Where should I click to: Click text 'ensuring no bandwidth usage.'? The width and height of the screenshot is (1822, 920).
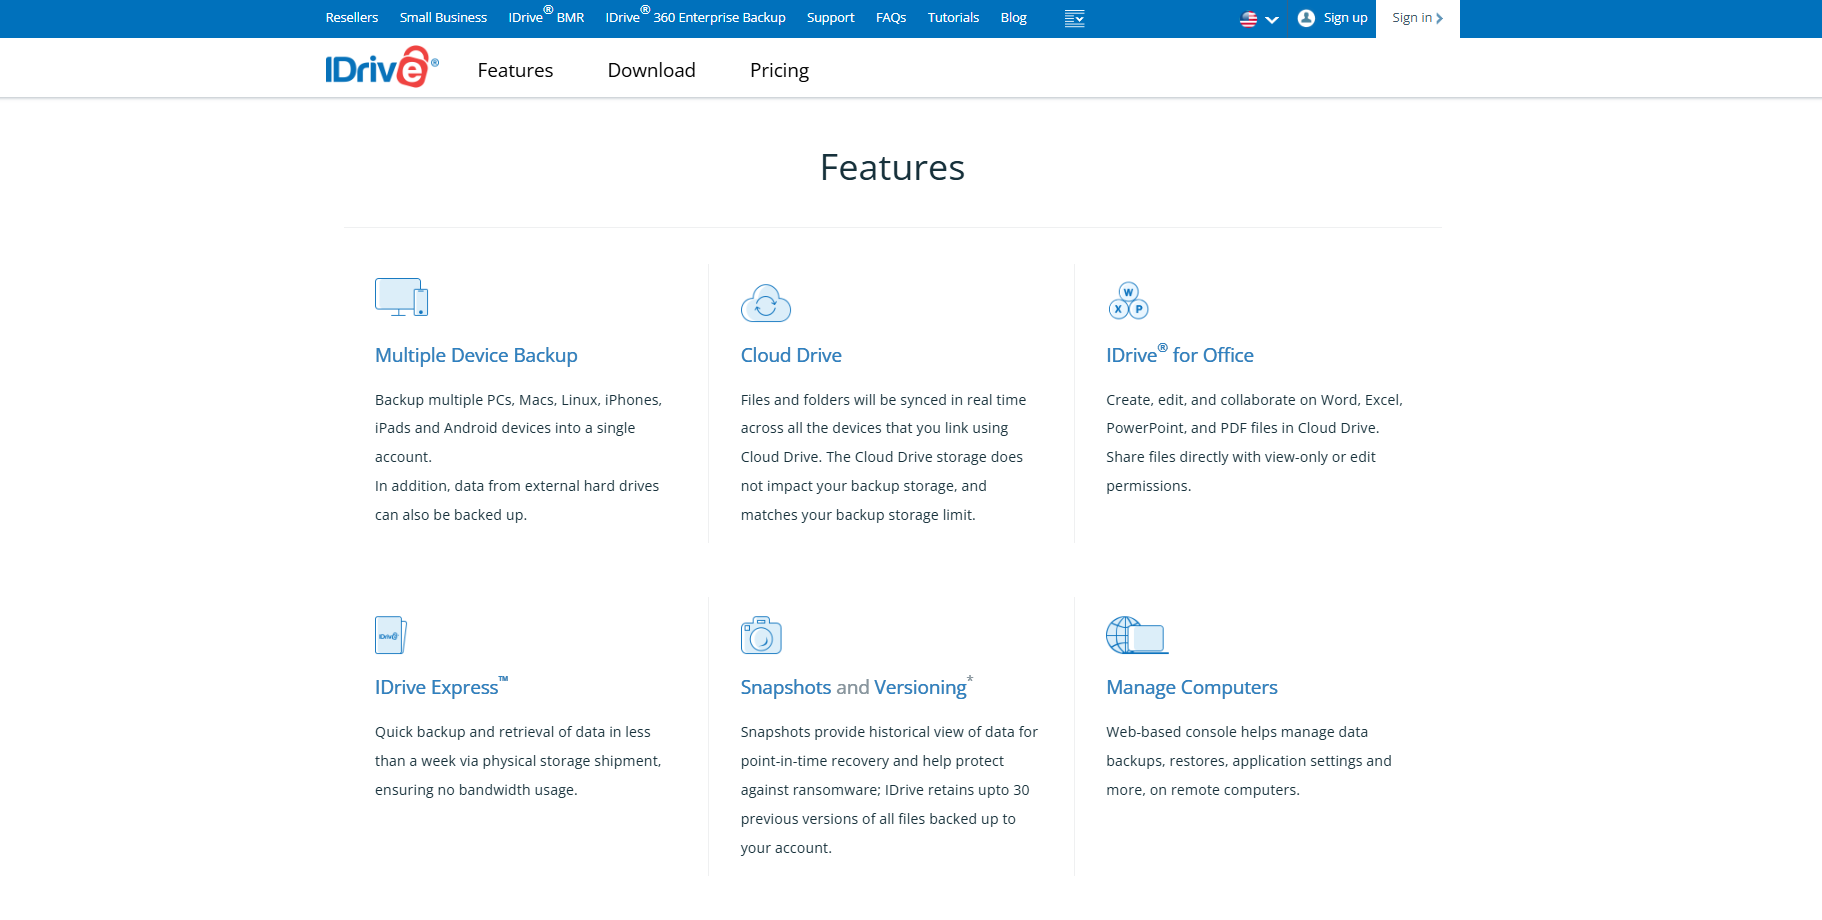tap(476, 790)
